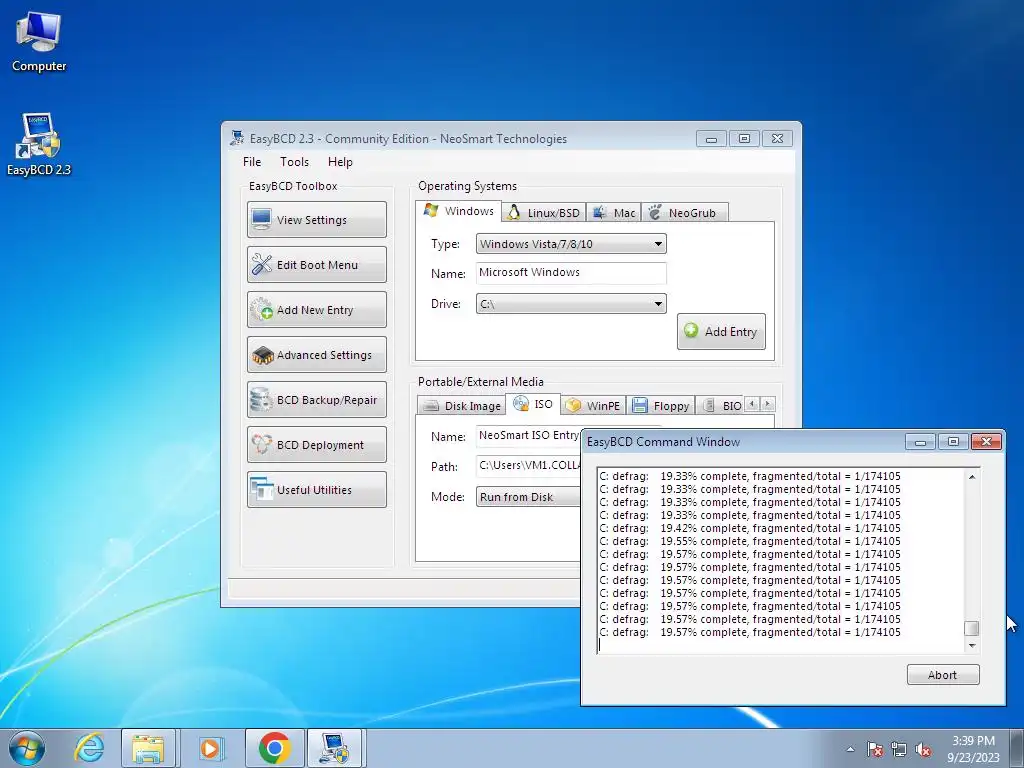Select the EasyBCD 2.3 desktop shortcut

click(39, 145)
